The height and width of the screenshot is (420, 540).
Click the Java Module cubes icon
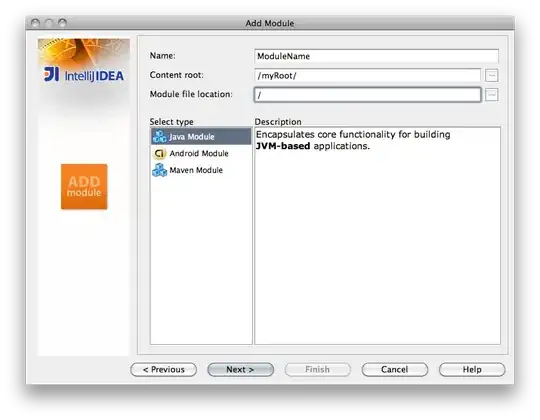click(x=159, y=136)
